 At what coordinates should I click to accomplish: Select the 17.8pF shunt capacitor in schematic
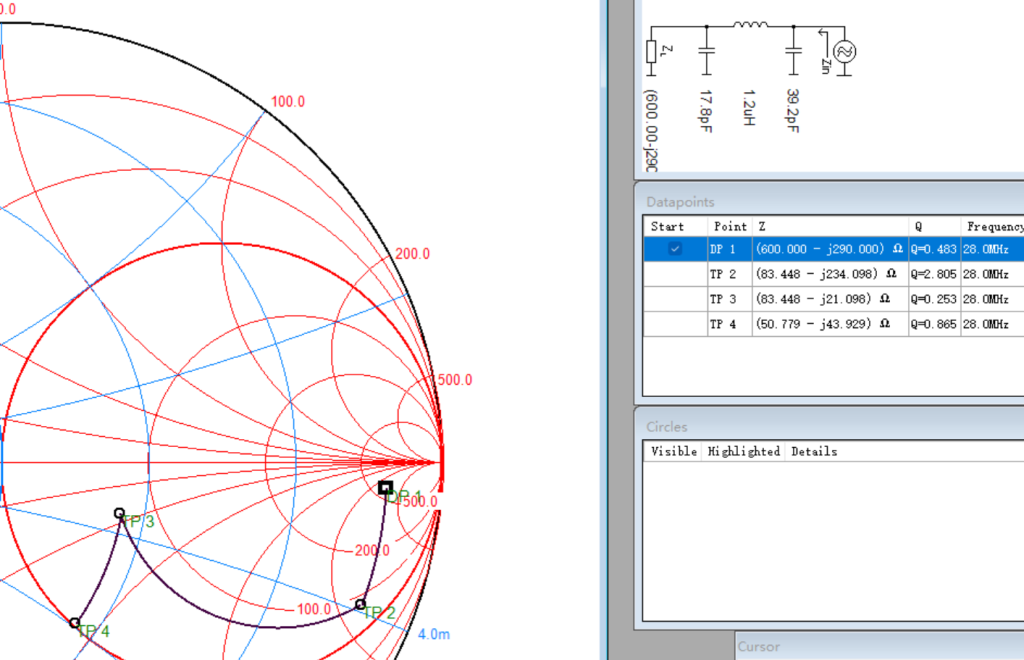coord(706,51)
